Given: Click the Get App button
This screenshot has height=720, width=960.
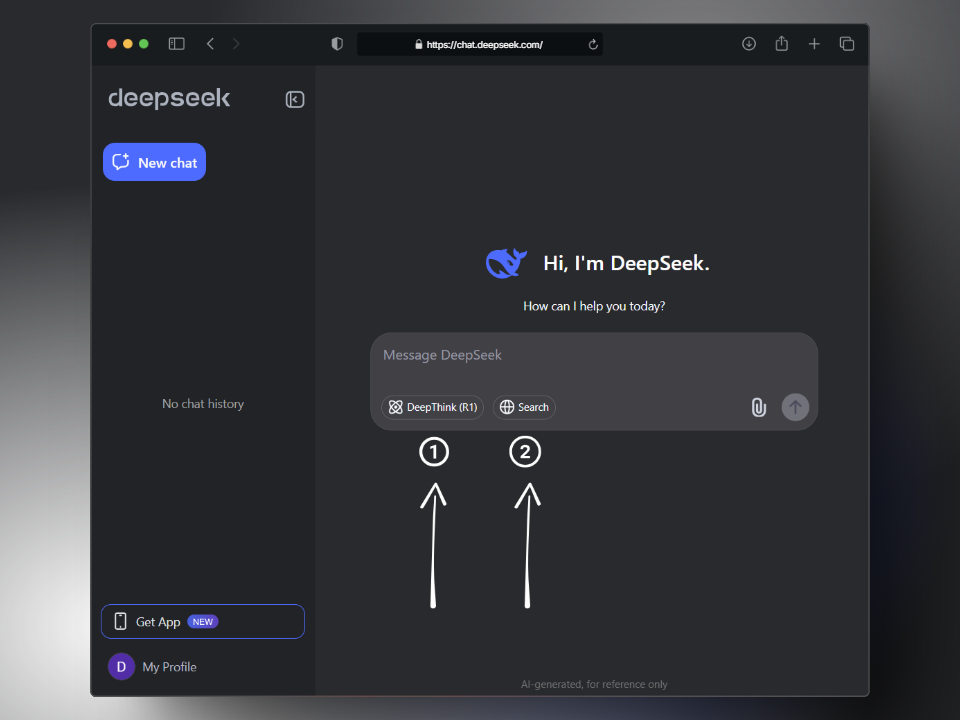Looking at the screenshot, I should point(203,621).
